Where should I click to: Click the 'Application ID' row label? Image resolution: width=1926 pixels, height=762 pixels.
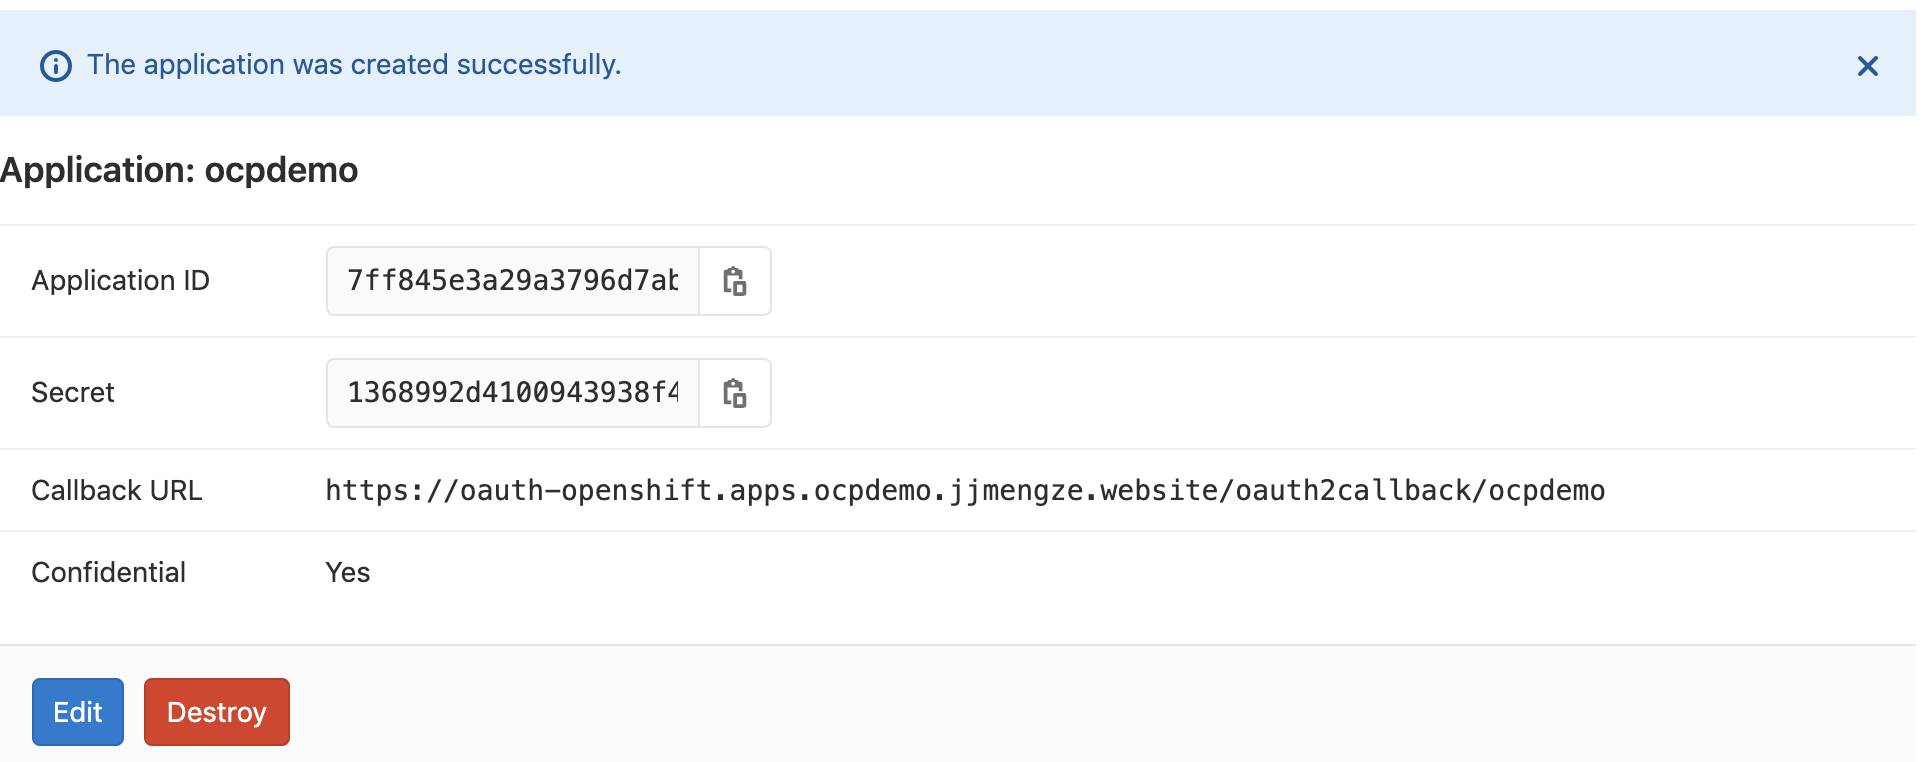point(120,281)
